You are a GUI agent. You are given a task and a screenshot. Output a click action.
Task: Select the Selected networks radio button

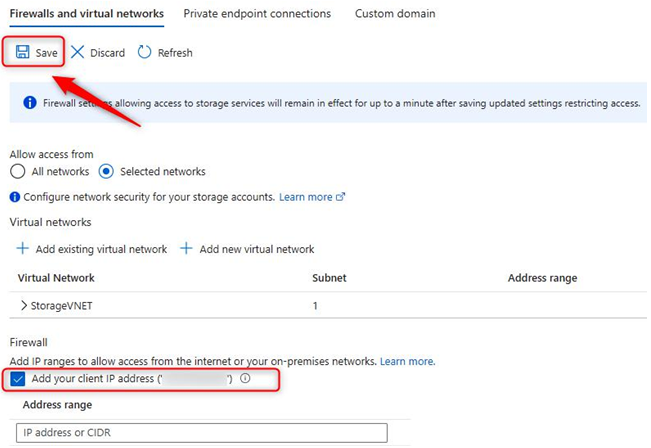106,171
